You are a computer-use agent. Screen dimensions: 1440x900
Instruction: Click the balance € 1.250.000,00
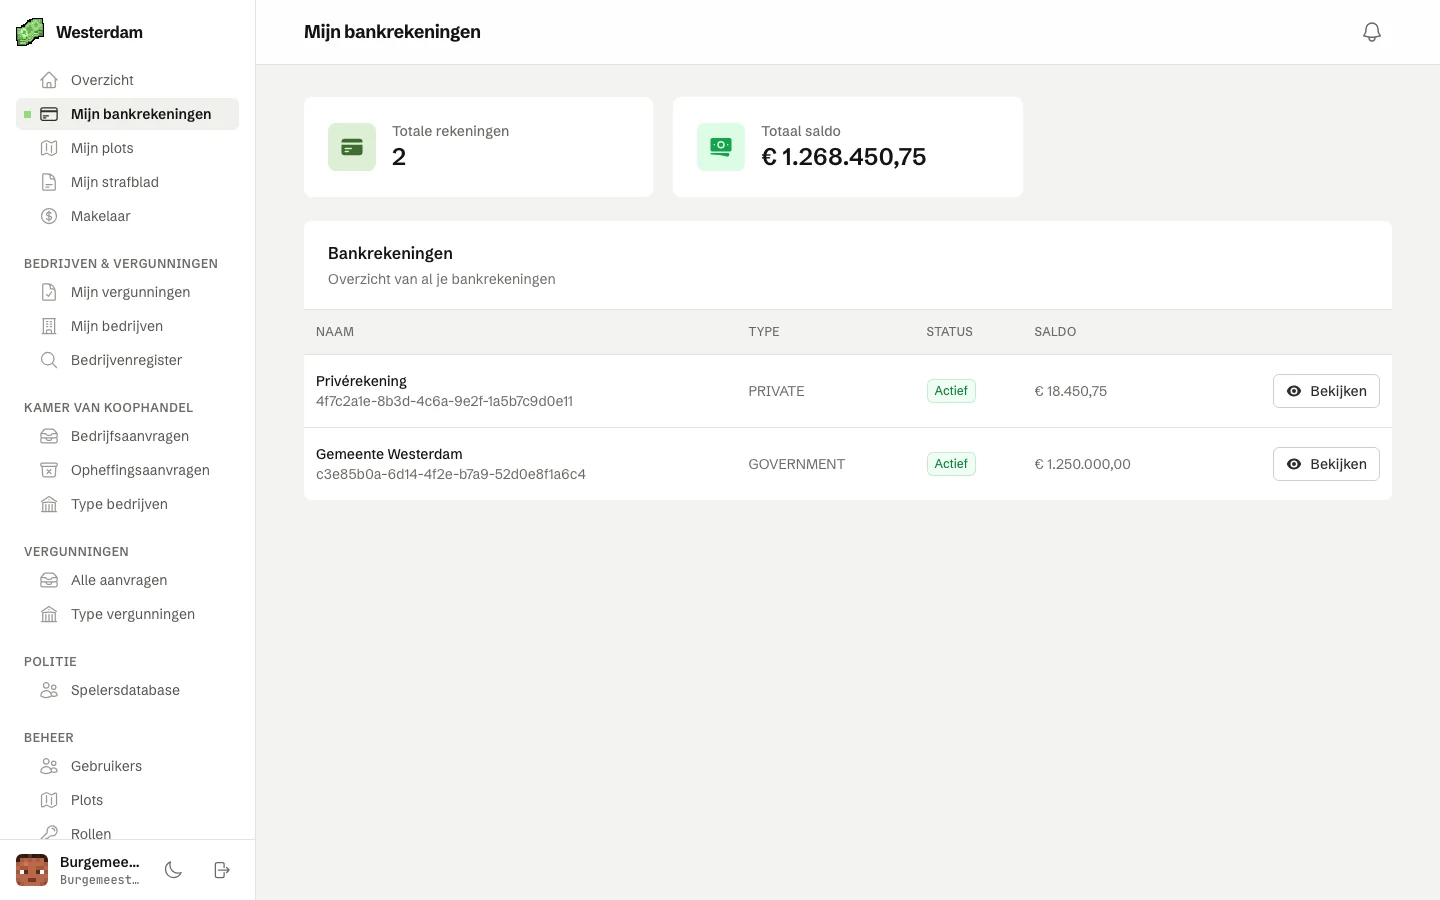pyautogui.click(x=1082, y=464)
